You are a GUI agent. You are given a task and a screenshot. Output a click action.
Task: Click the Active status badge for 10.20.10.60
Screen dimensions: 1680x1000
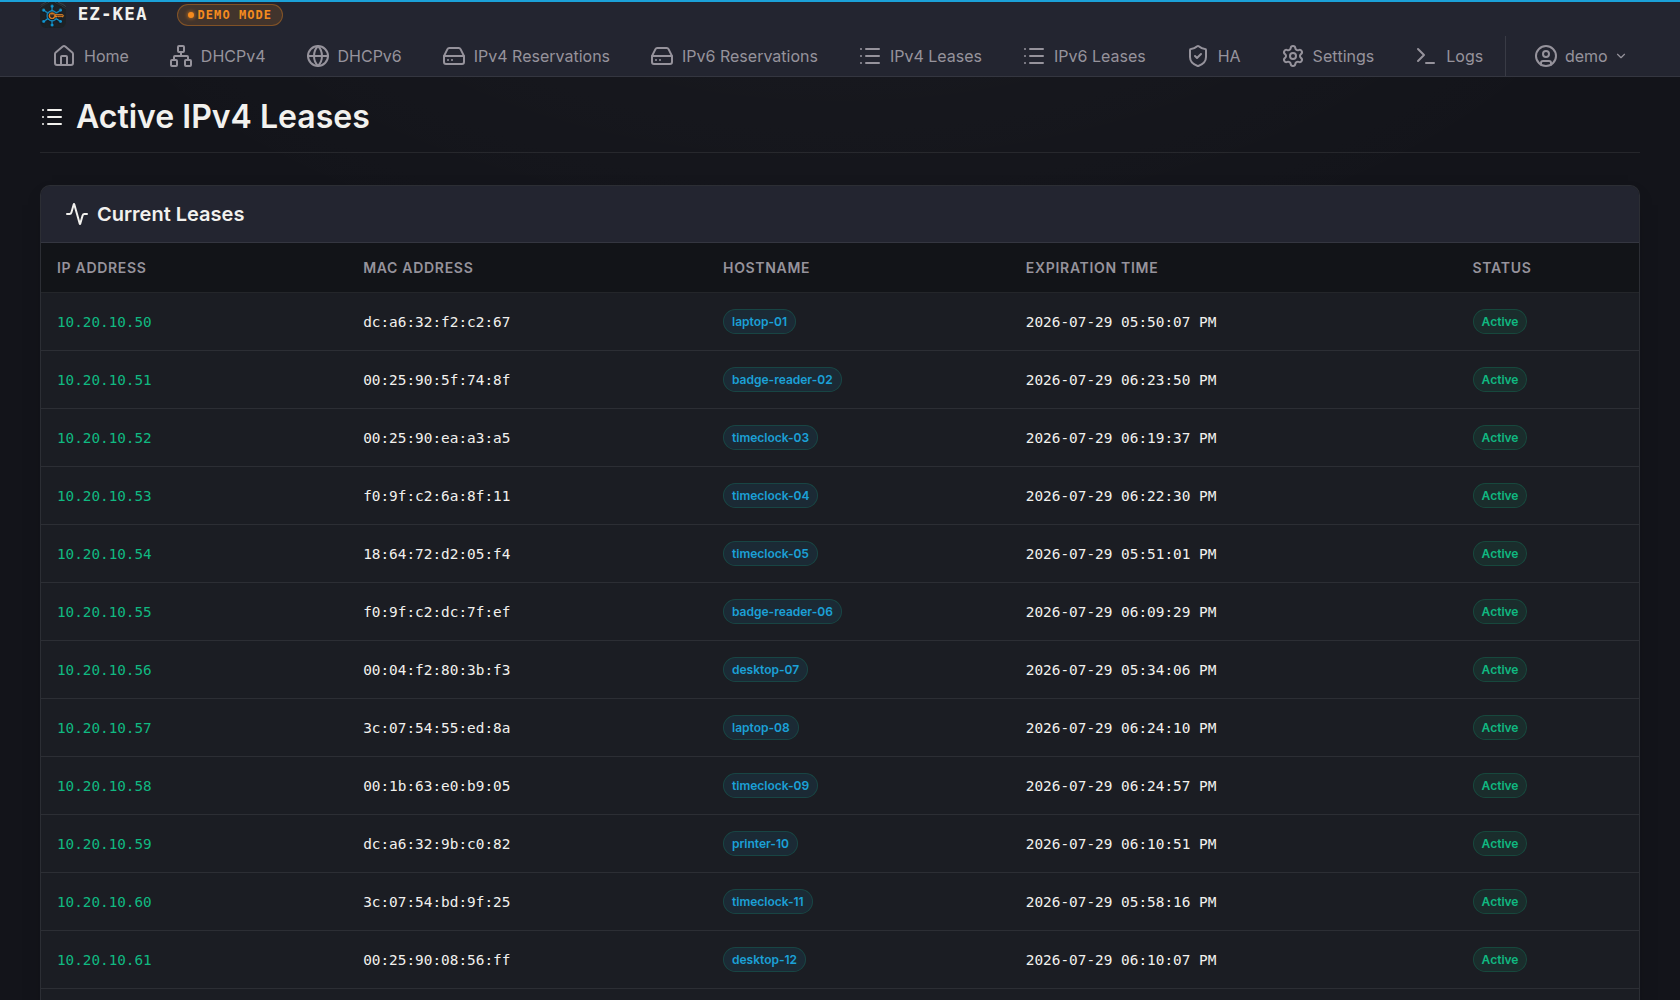1499,902
